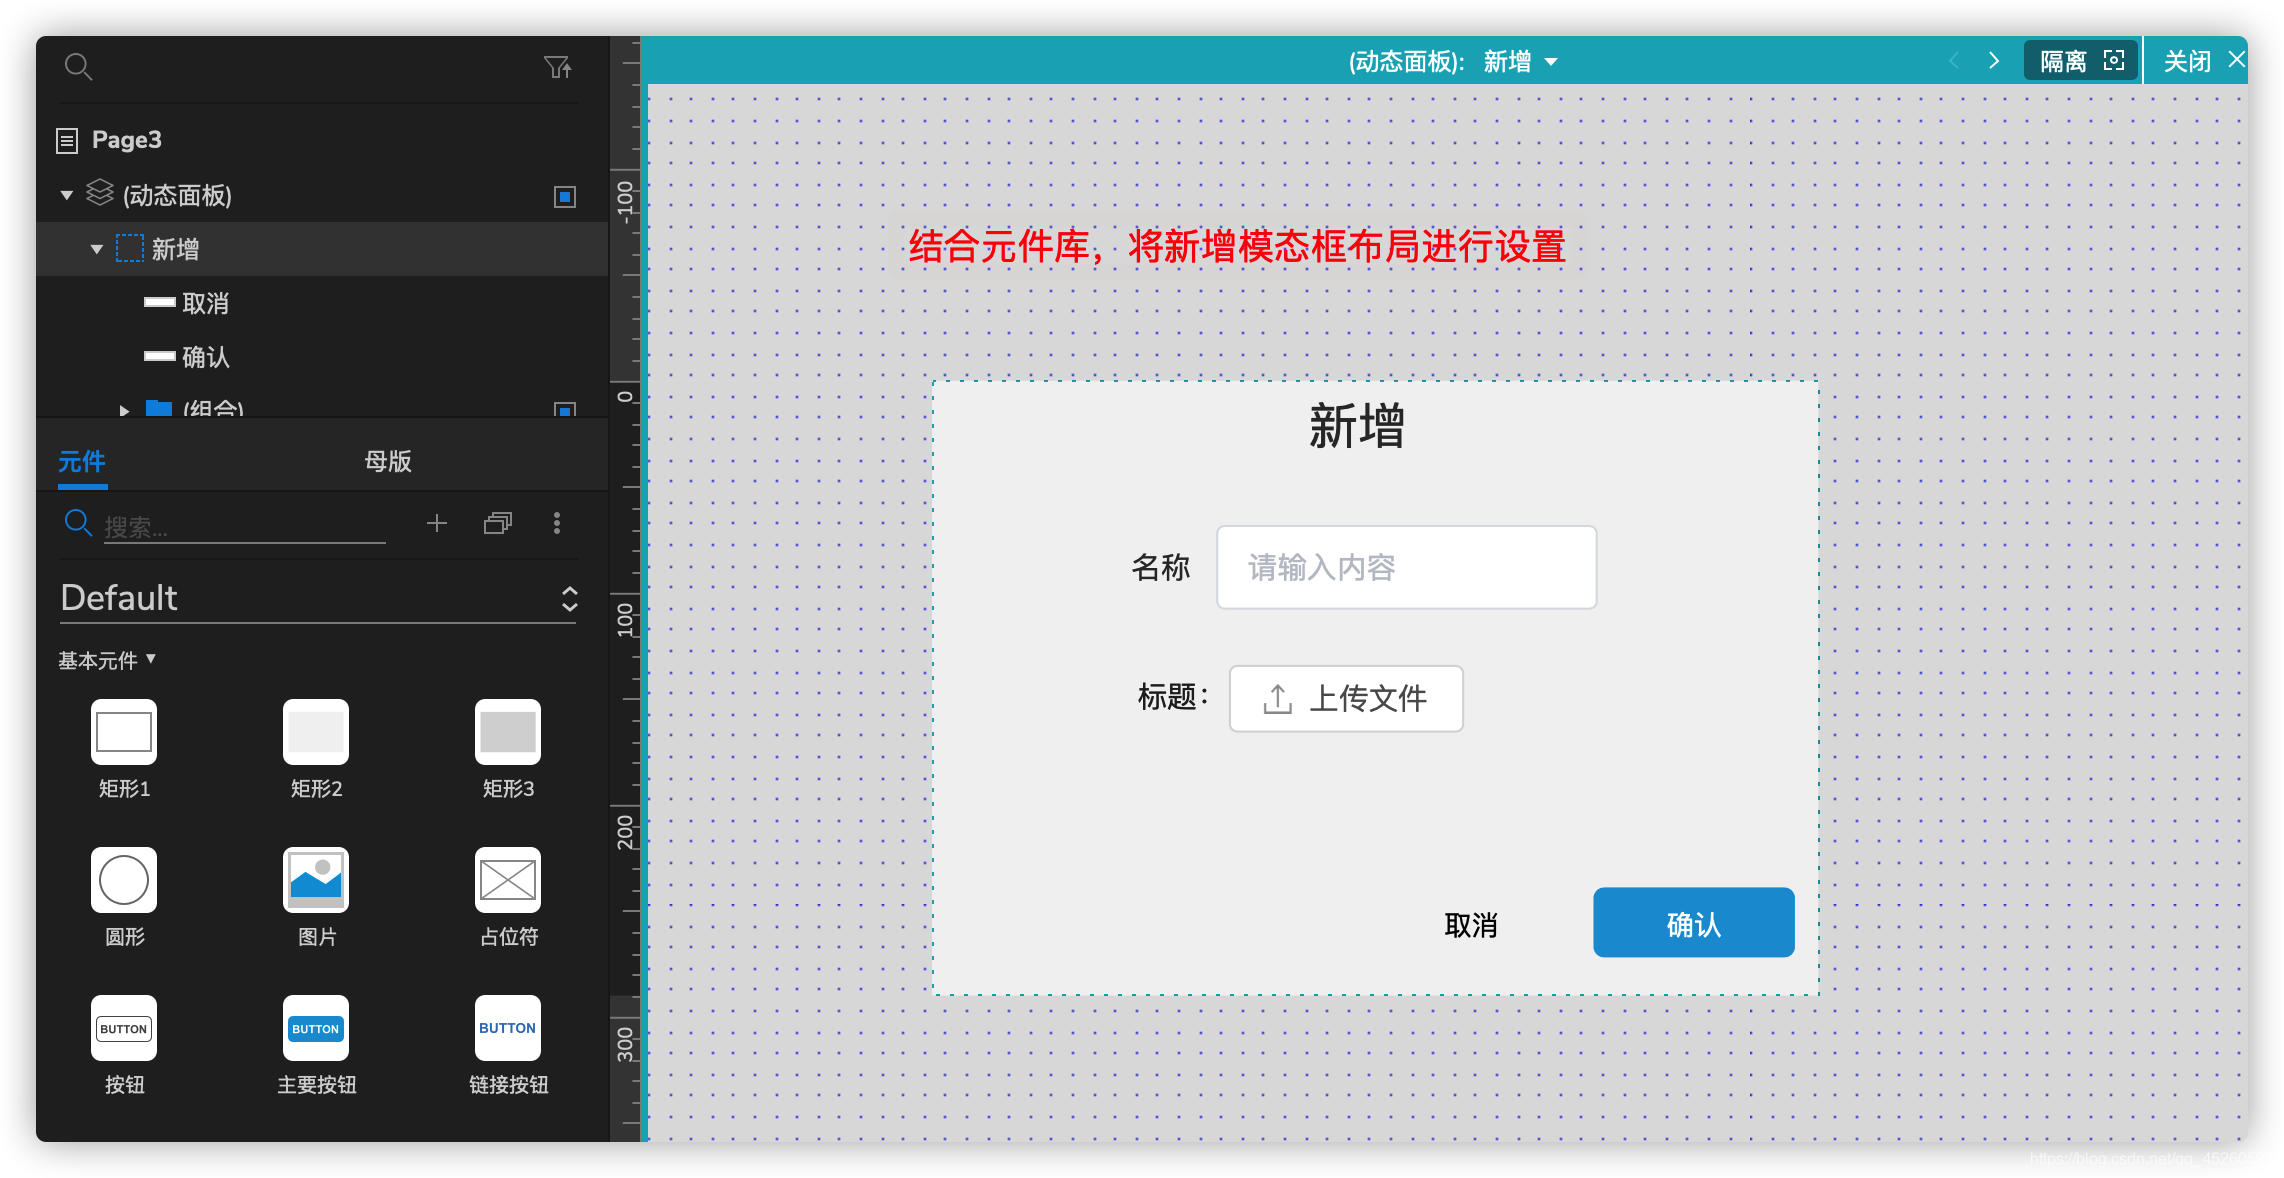
Task: Select the 矩形1 widget
Action: click(124, 749)
